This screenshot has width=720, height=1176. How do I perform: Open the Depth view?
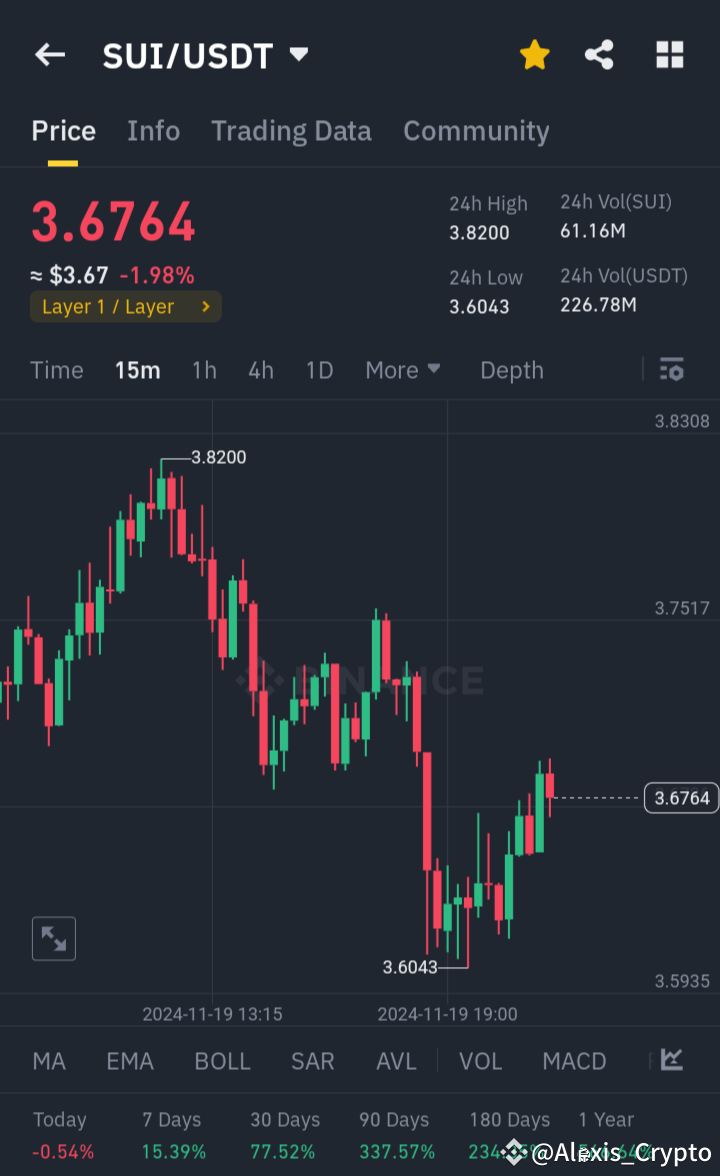click(x=511, y=369)
